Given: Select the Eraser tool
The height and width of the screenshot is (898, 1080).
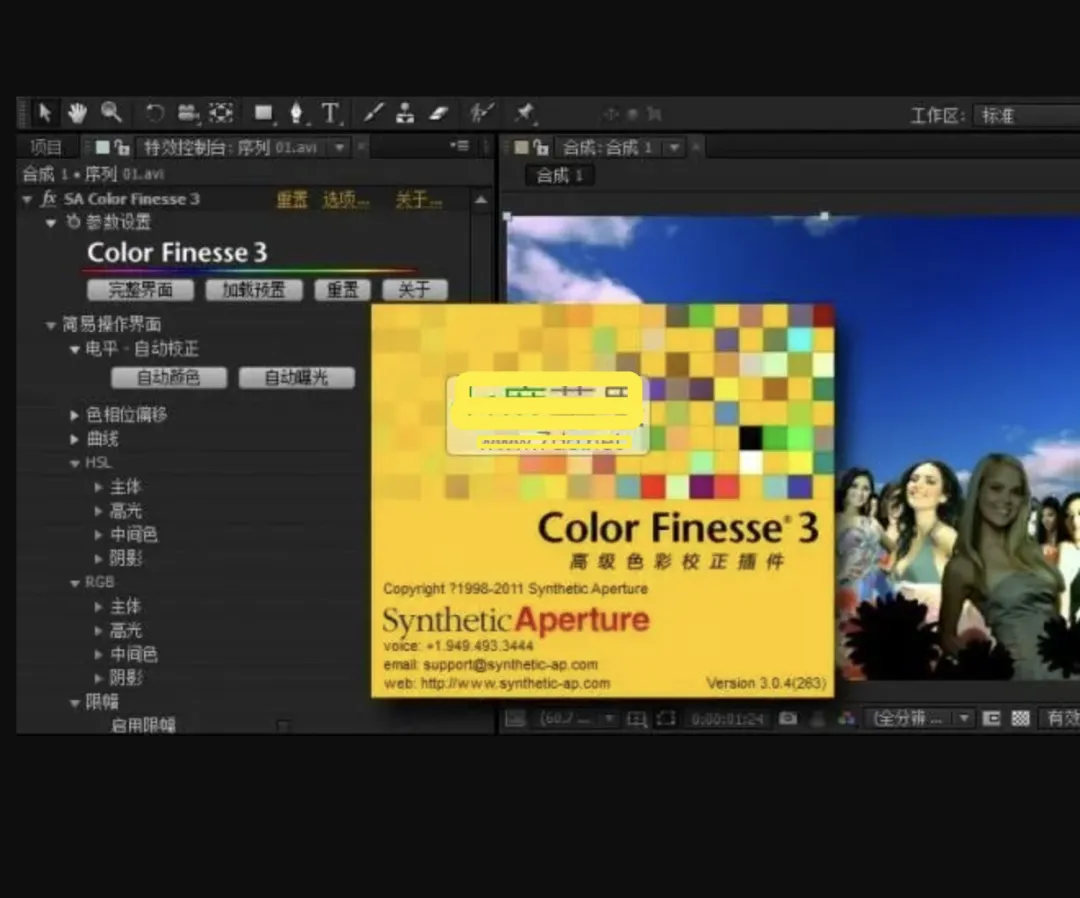Looking at the screenshot, I should coord(439,113).
